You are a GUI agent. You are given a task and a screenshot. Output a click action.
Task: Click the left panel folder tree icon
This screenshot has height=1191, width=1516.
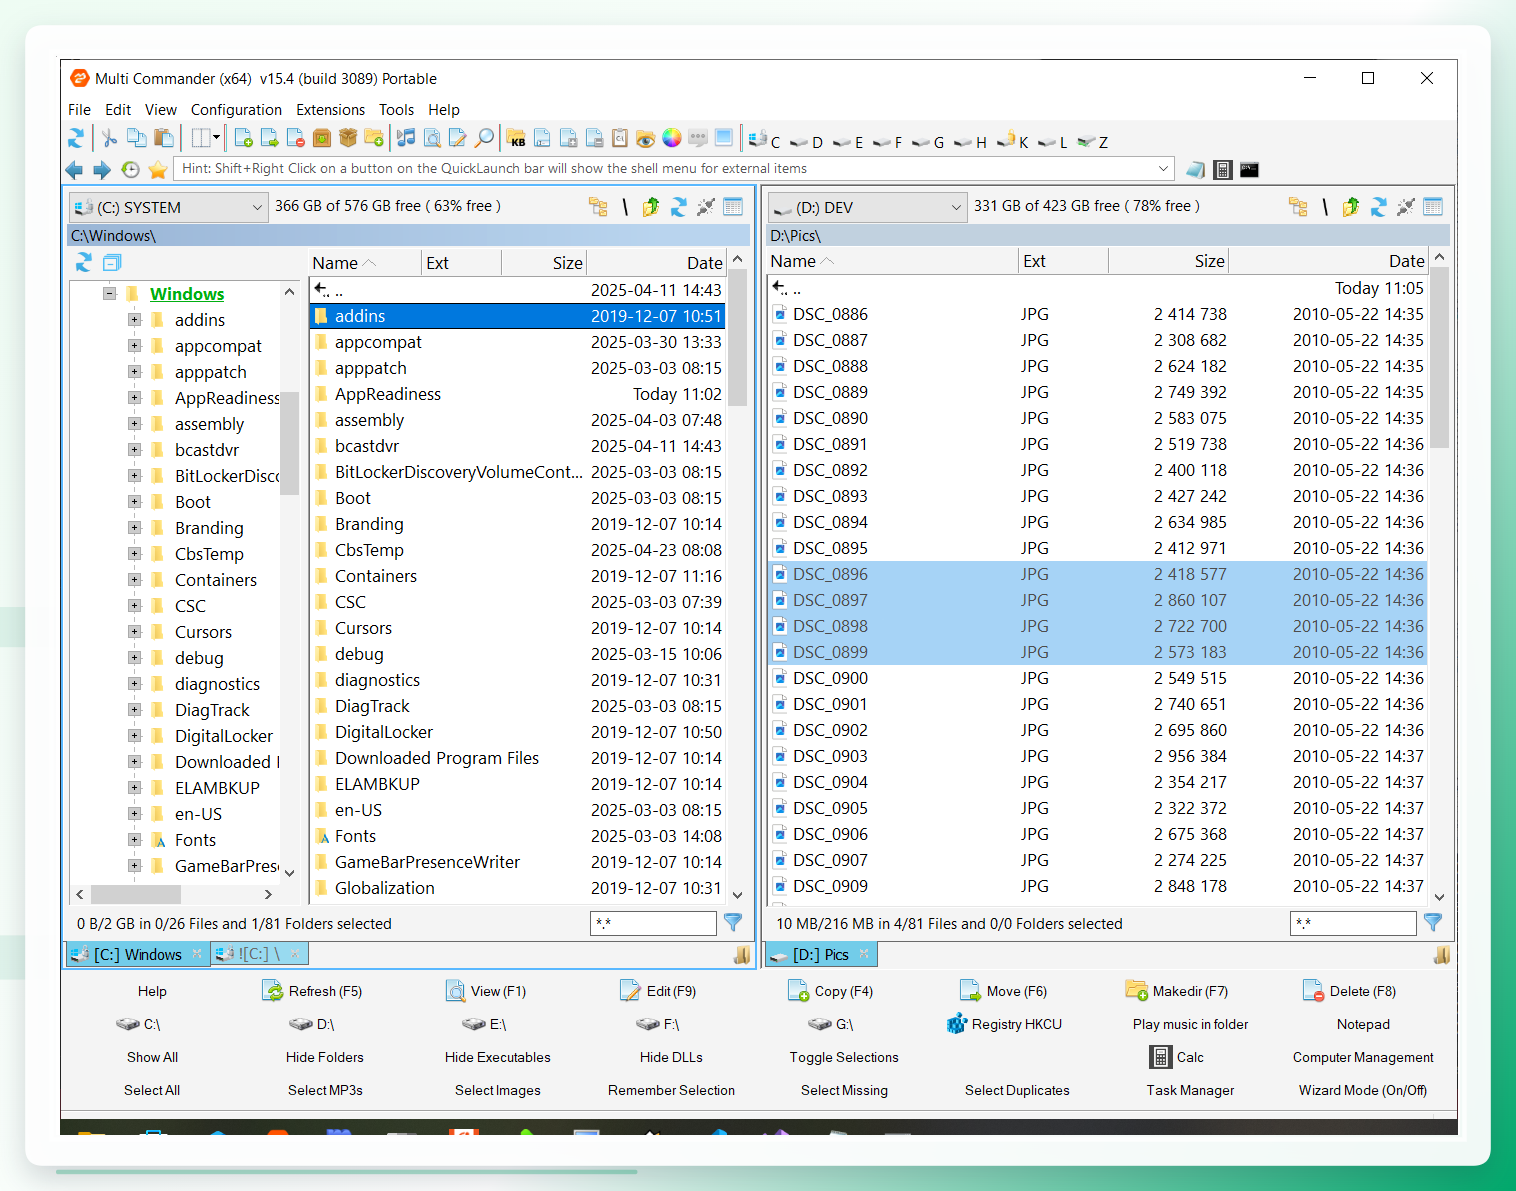[598, 207]
